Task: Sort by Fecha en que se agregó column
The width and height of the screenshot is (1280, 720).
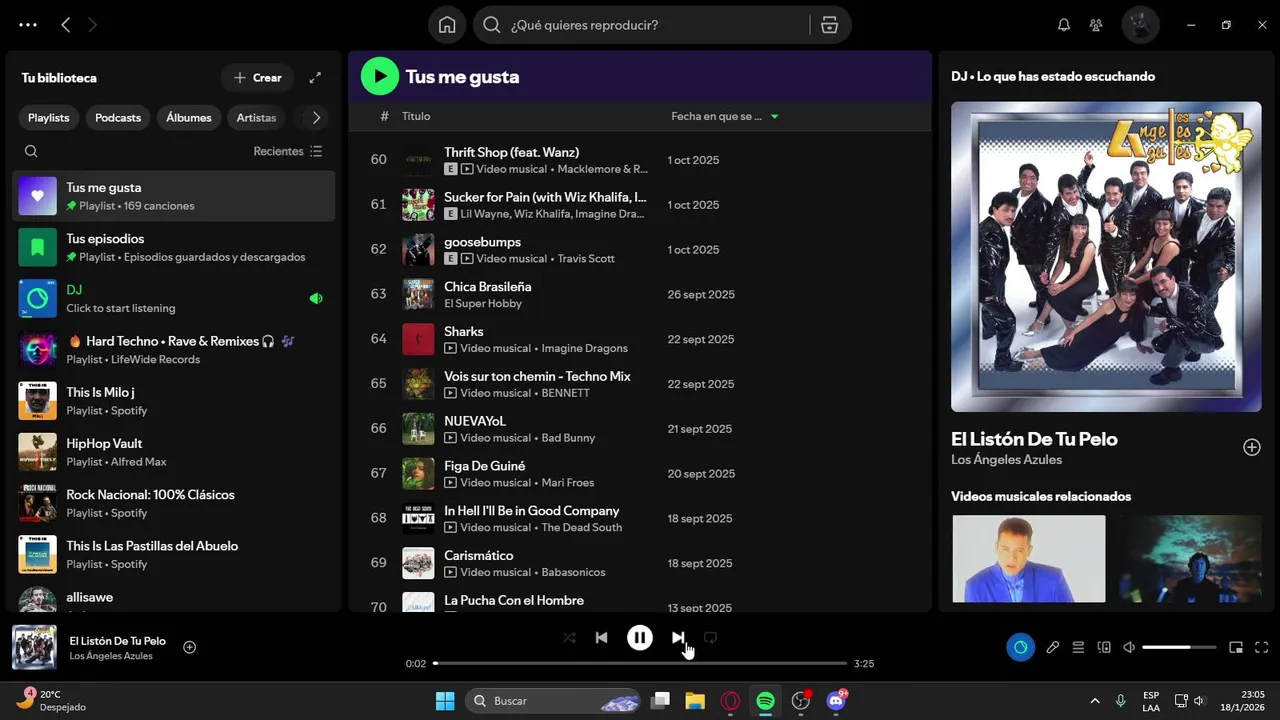Action: [x=724, y=116]
